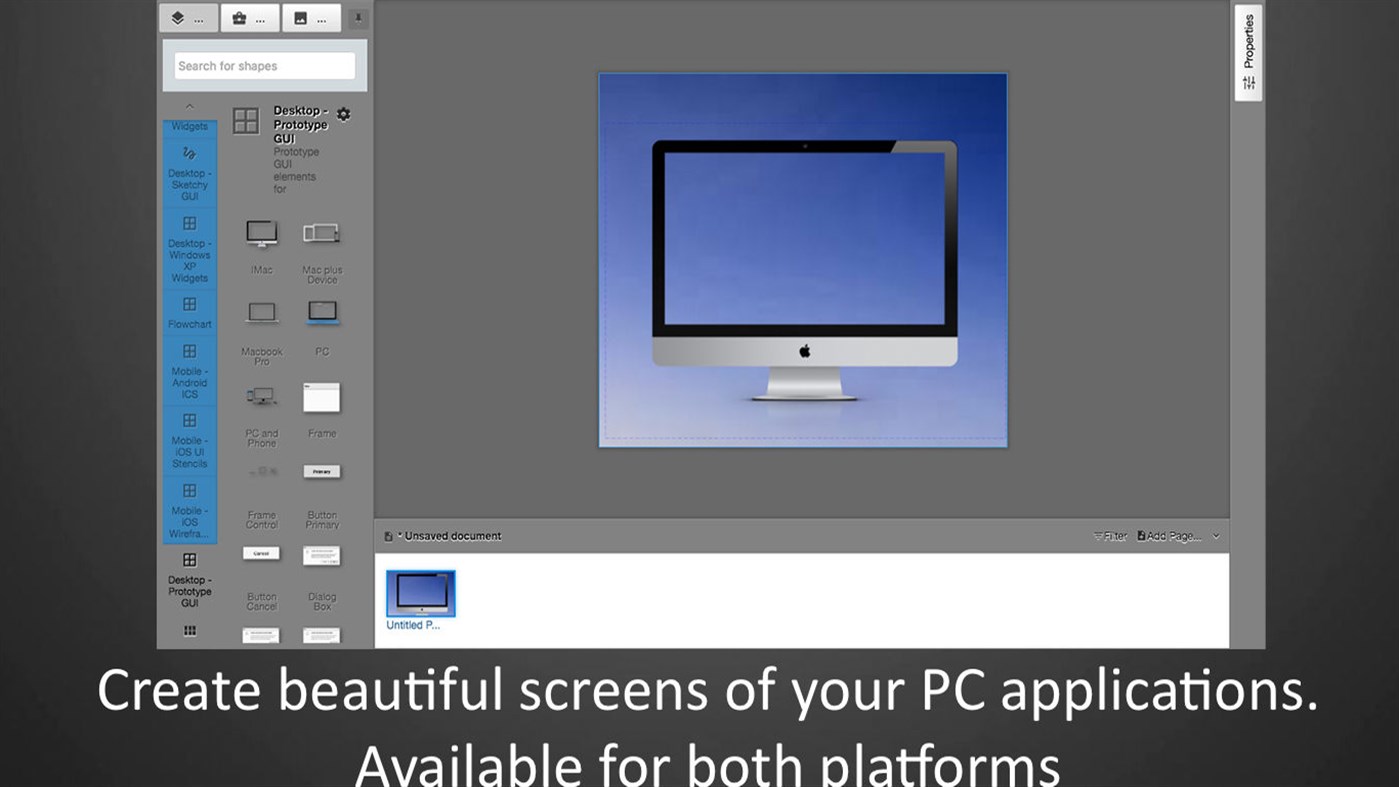The height and width of the screenshot is (787, 1399).
Task: Pin the shapes panel open
Action: (x=357, y=17)
